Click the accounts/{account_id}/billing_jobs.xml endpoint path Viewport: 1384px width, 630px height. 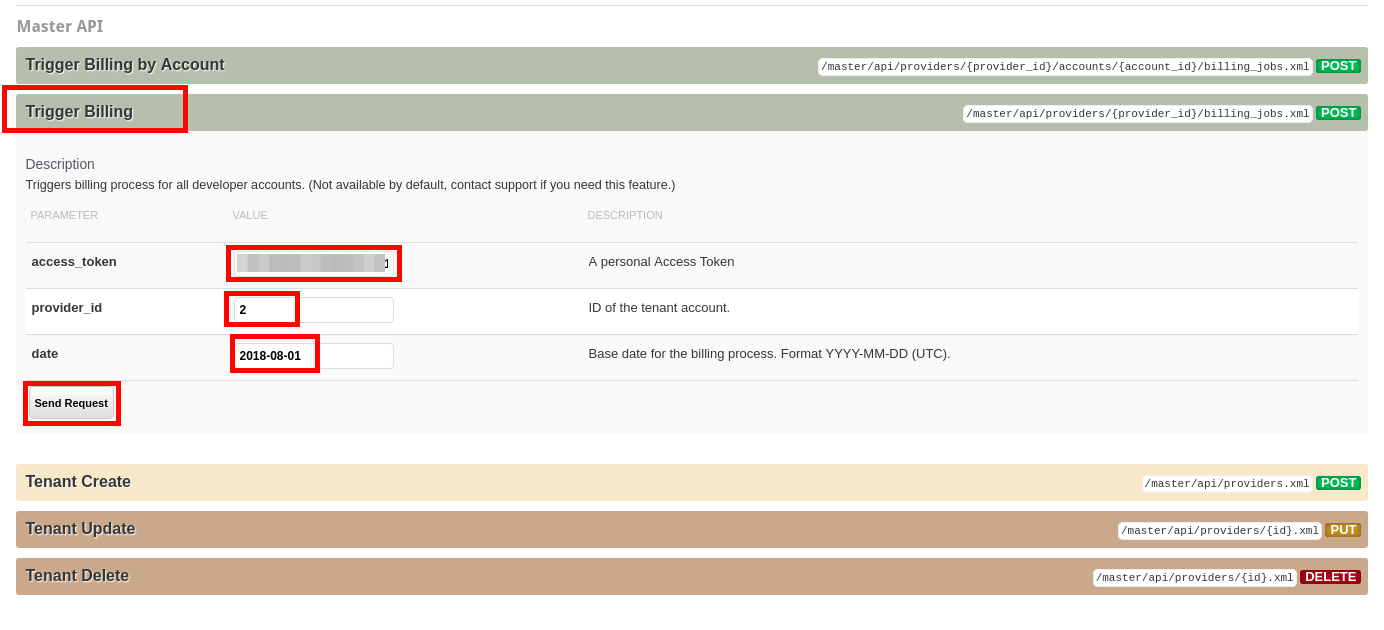(1065, 67)
